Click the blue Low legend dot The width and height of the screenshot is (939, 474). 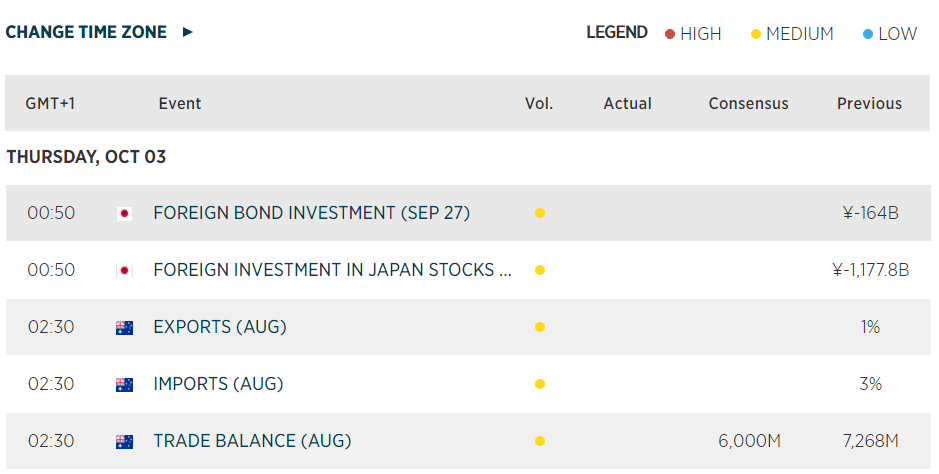(x=867, y=34)
